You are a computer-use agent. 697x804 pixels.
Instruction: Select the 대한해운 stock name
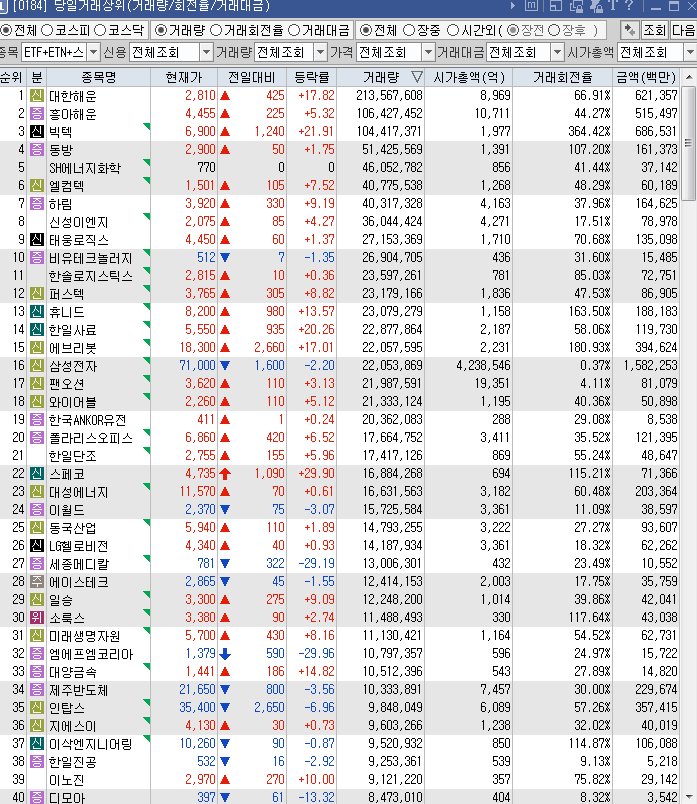coord(73,96)
